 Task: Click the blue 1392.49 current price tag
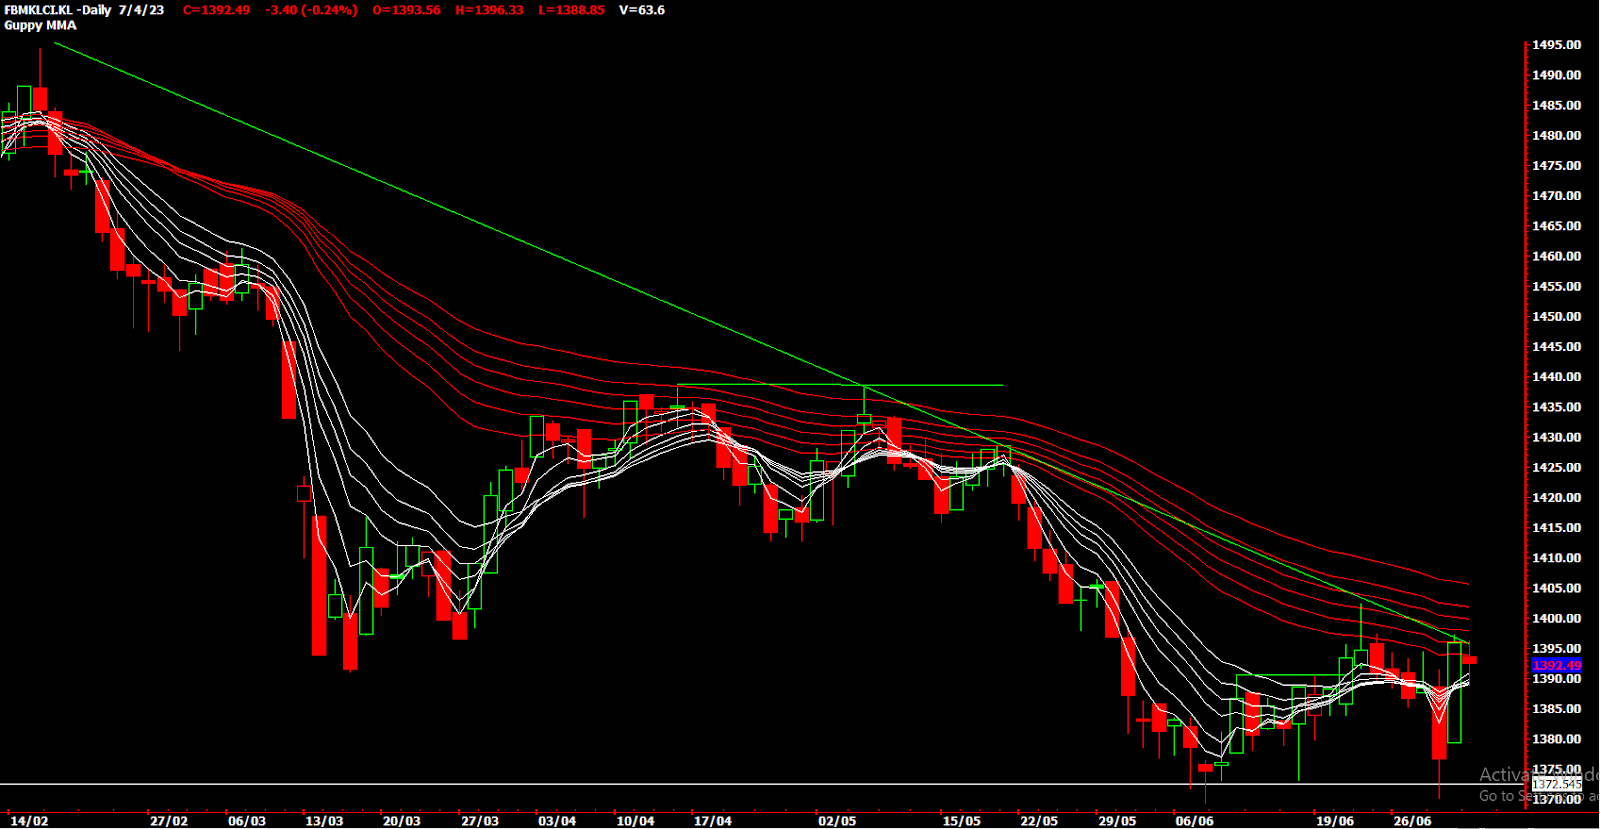tap(1557, 665)
